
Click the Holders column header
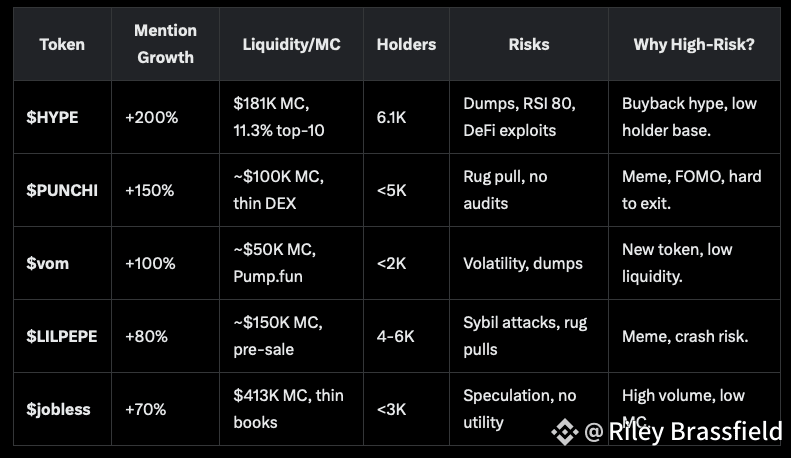click(407, 44)
